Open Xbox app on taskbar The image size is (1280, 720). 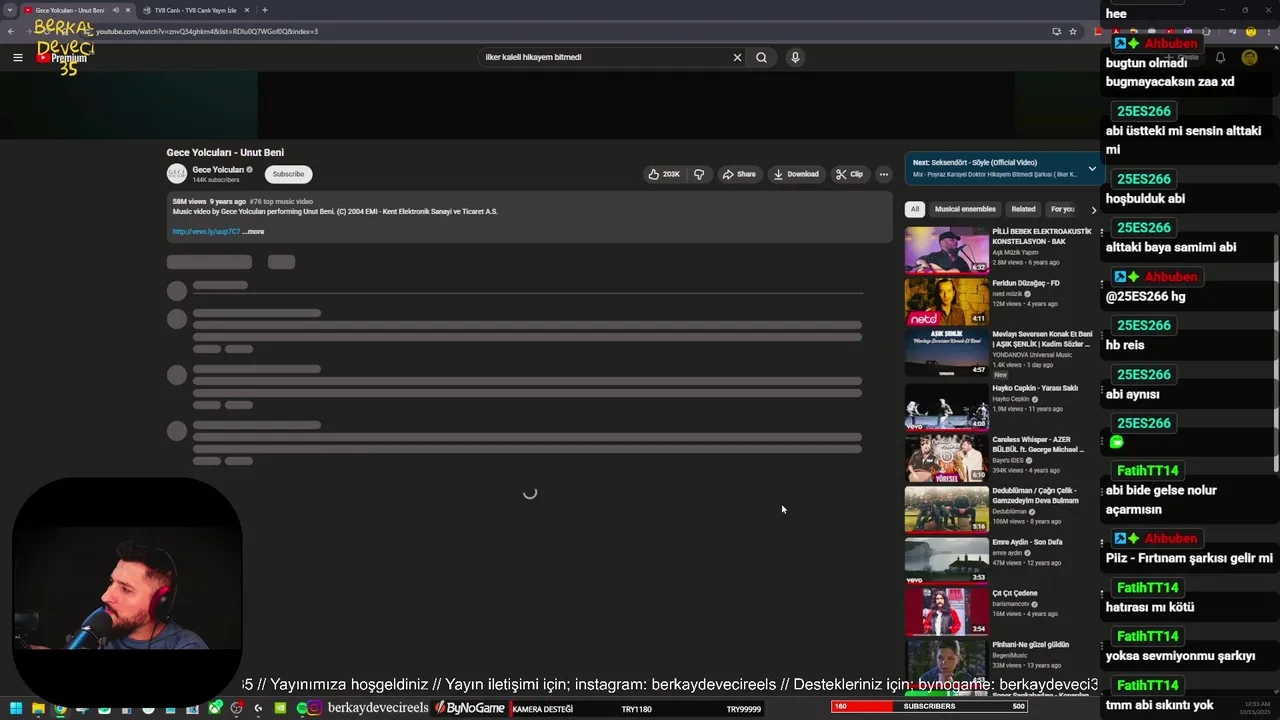pos(215,708)
